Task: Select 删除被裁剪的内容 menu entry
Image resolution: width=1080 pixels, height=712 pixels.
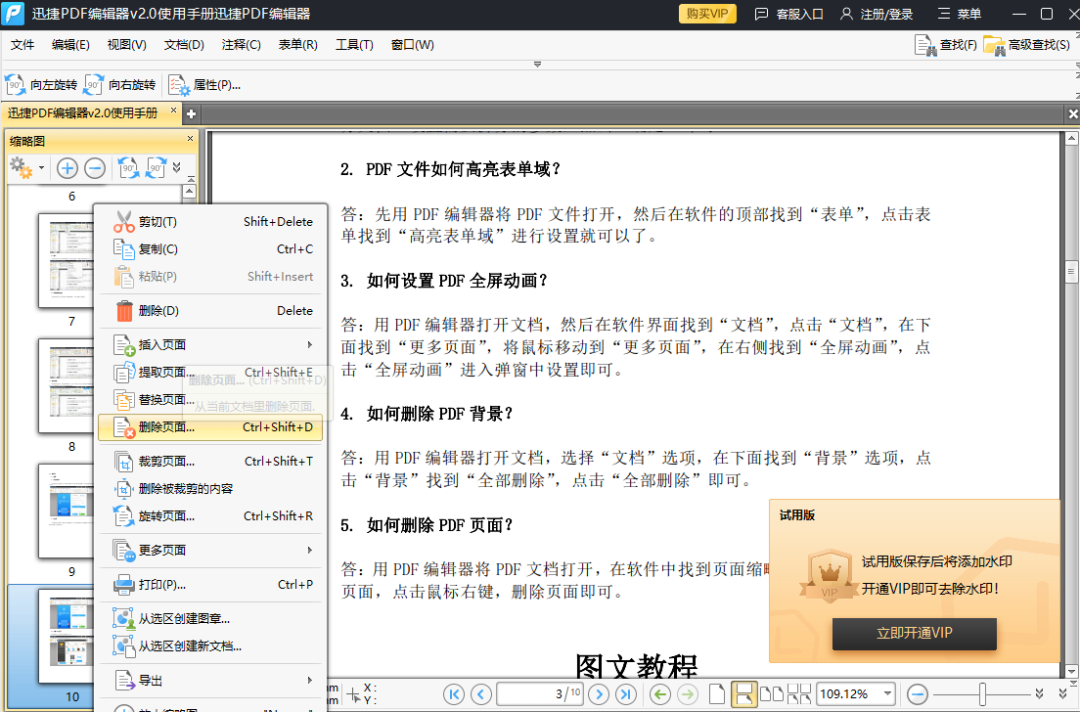Action: click(x=211, y=489)
